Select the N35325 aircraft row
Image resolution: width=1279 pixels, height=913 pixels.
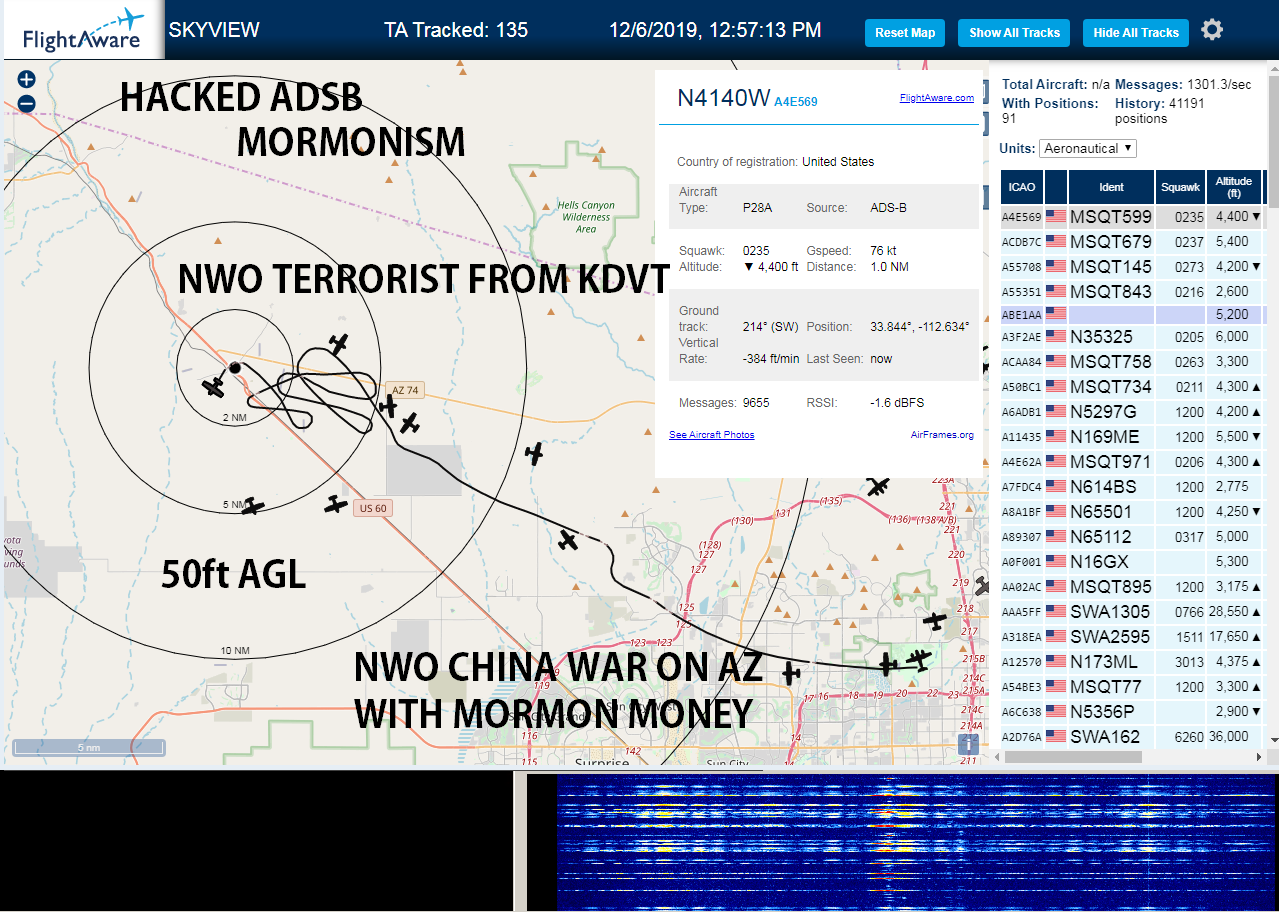click(1132, 336)
